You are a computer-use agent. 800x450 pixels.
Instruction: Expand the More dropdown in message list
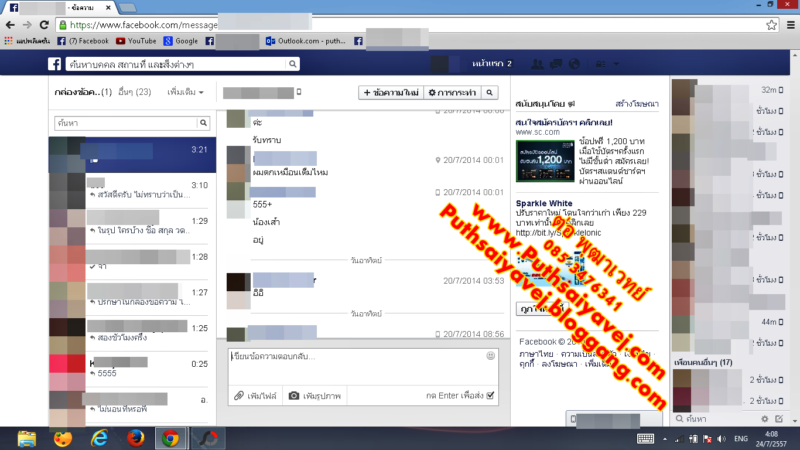pos(186,92)
